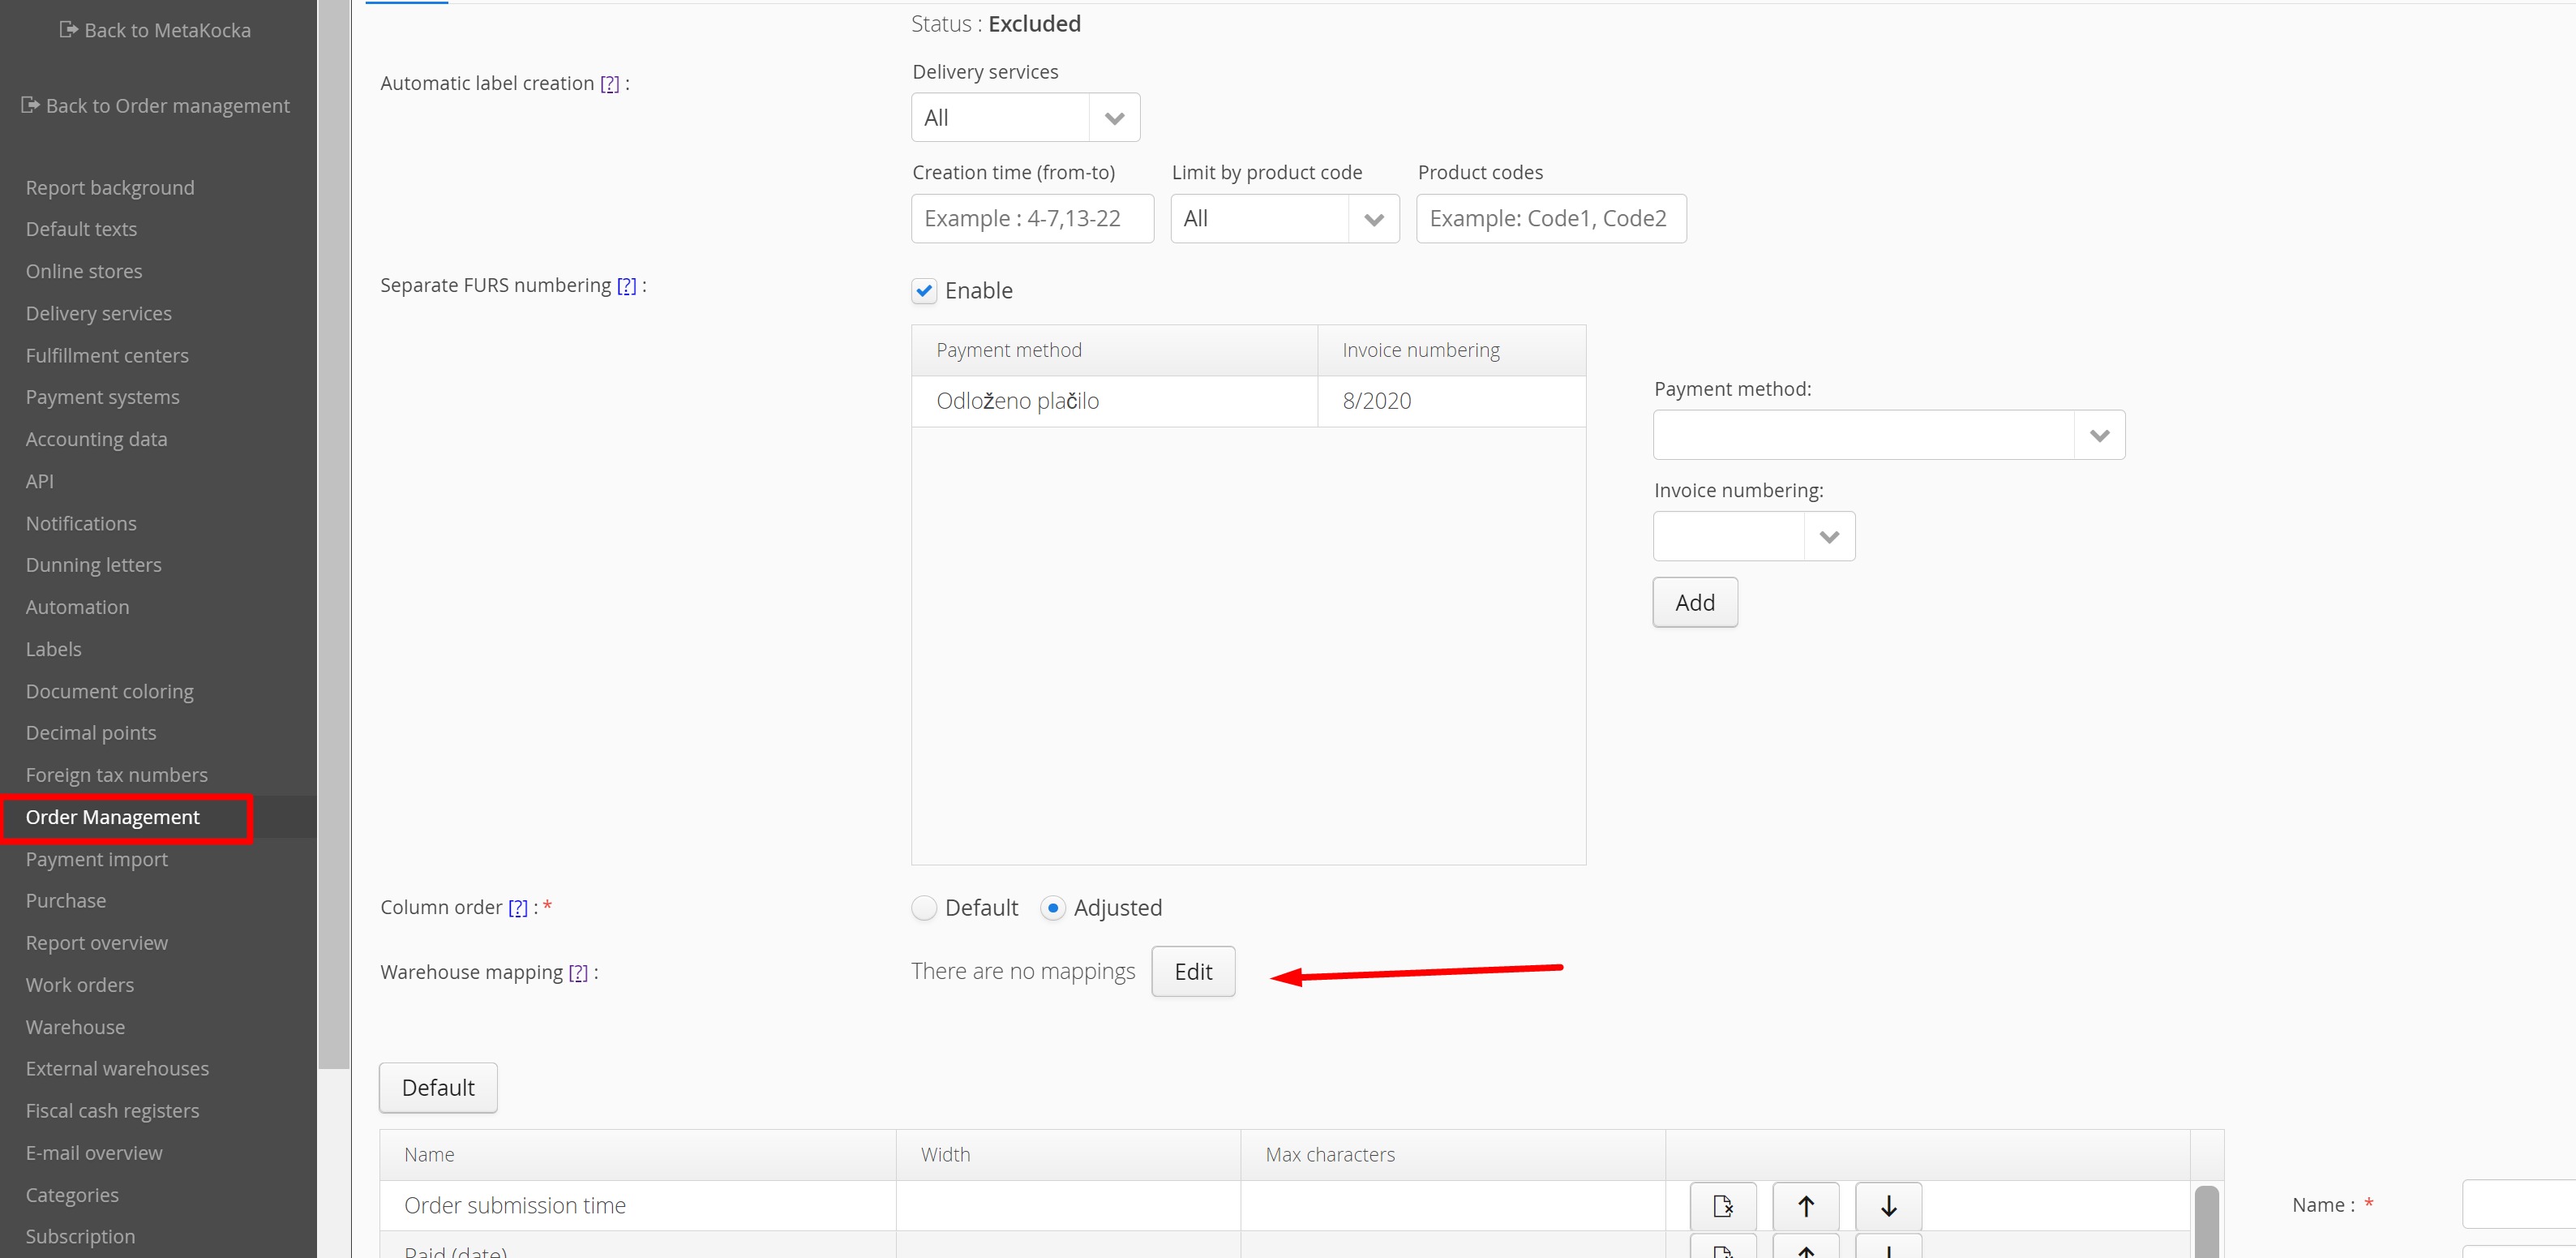The image size is (2576, 1258).
Task: Click the Product codes input field
Action: point(1550,219)
